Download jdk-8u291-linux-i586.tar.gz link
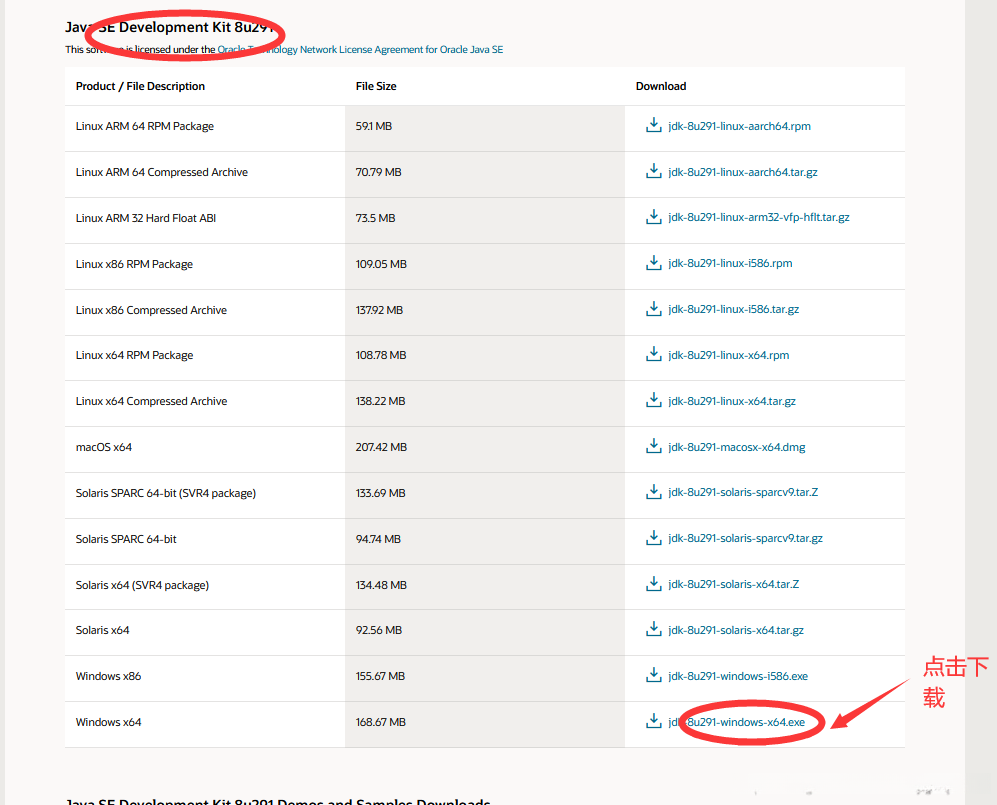This screenshot has width=997, height=805. click(x=734, y=309)
